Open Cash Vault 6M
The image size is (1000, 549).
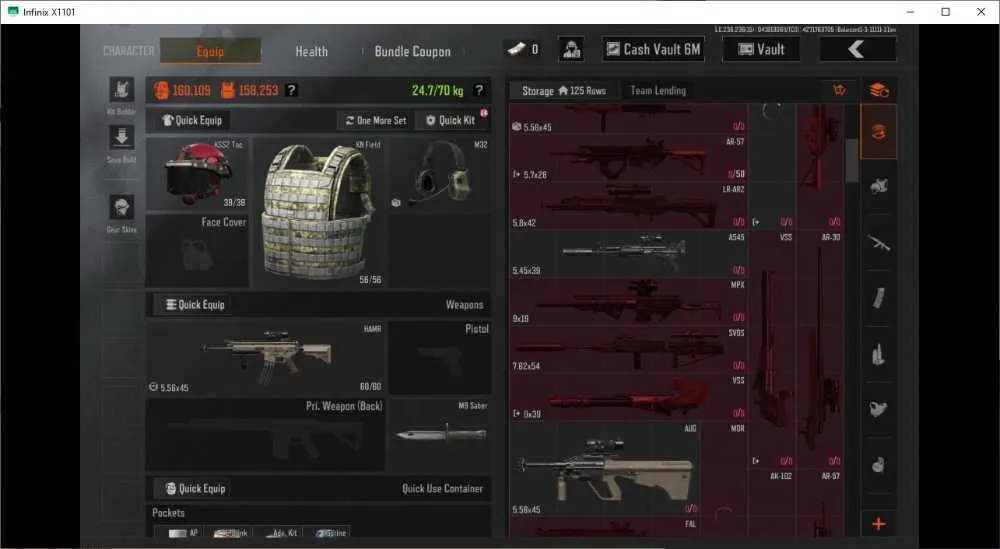pyautogui.click(x=653, y=49)
